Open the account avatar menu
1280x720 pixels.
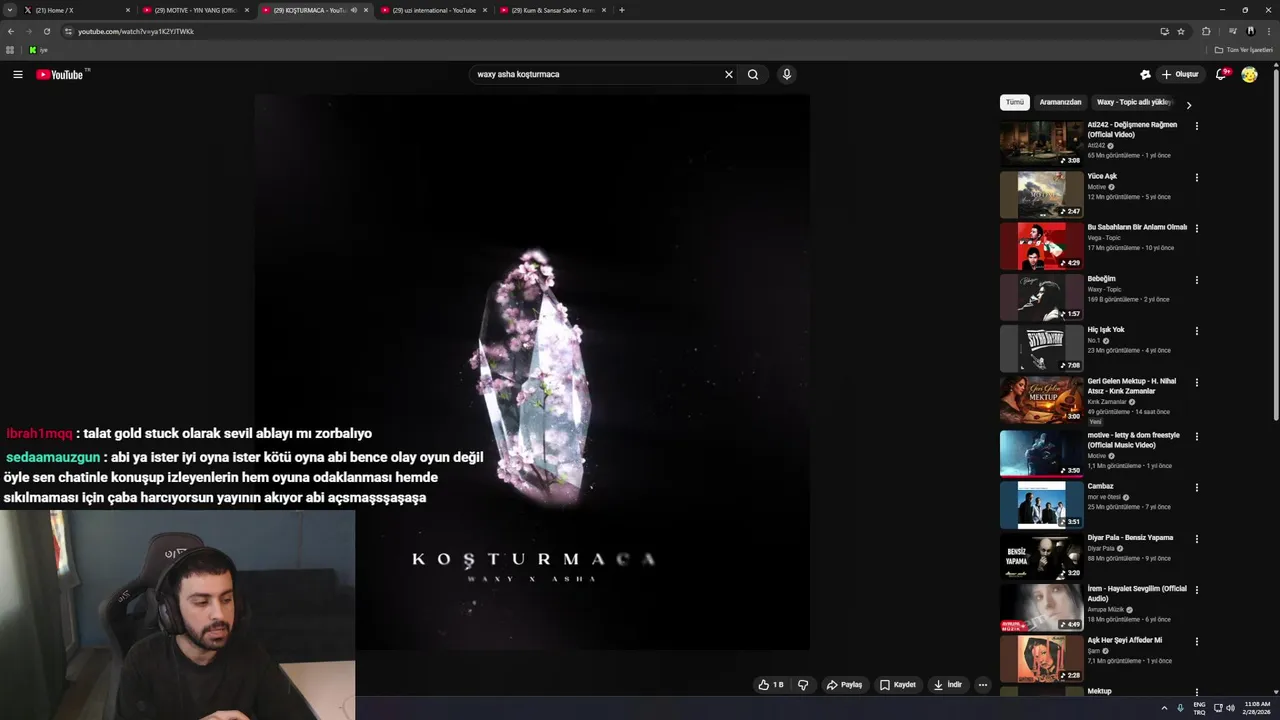pos(1249,74)
